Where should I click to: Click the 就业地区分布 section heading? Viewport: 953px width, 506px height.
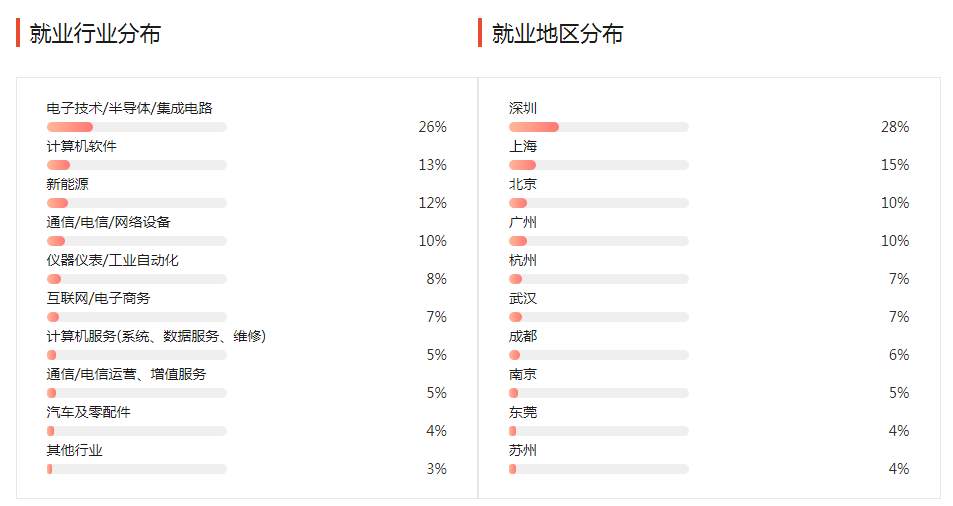pos(557,34)
